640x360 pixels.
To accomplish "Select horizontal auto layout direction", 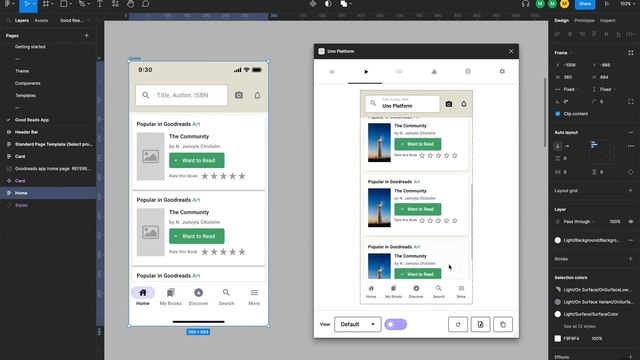I will 567,146.
